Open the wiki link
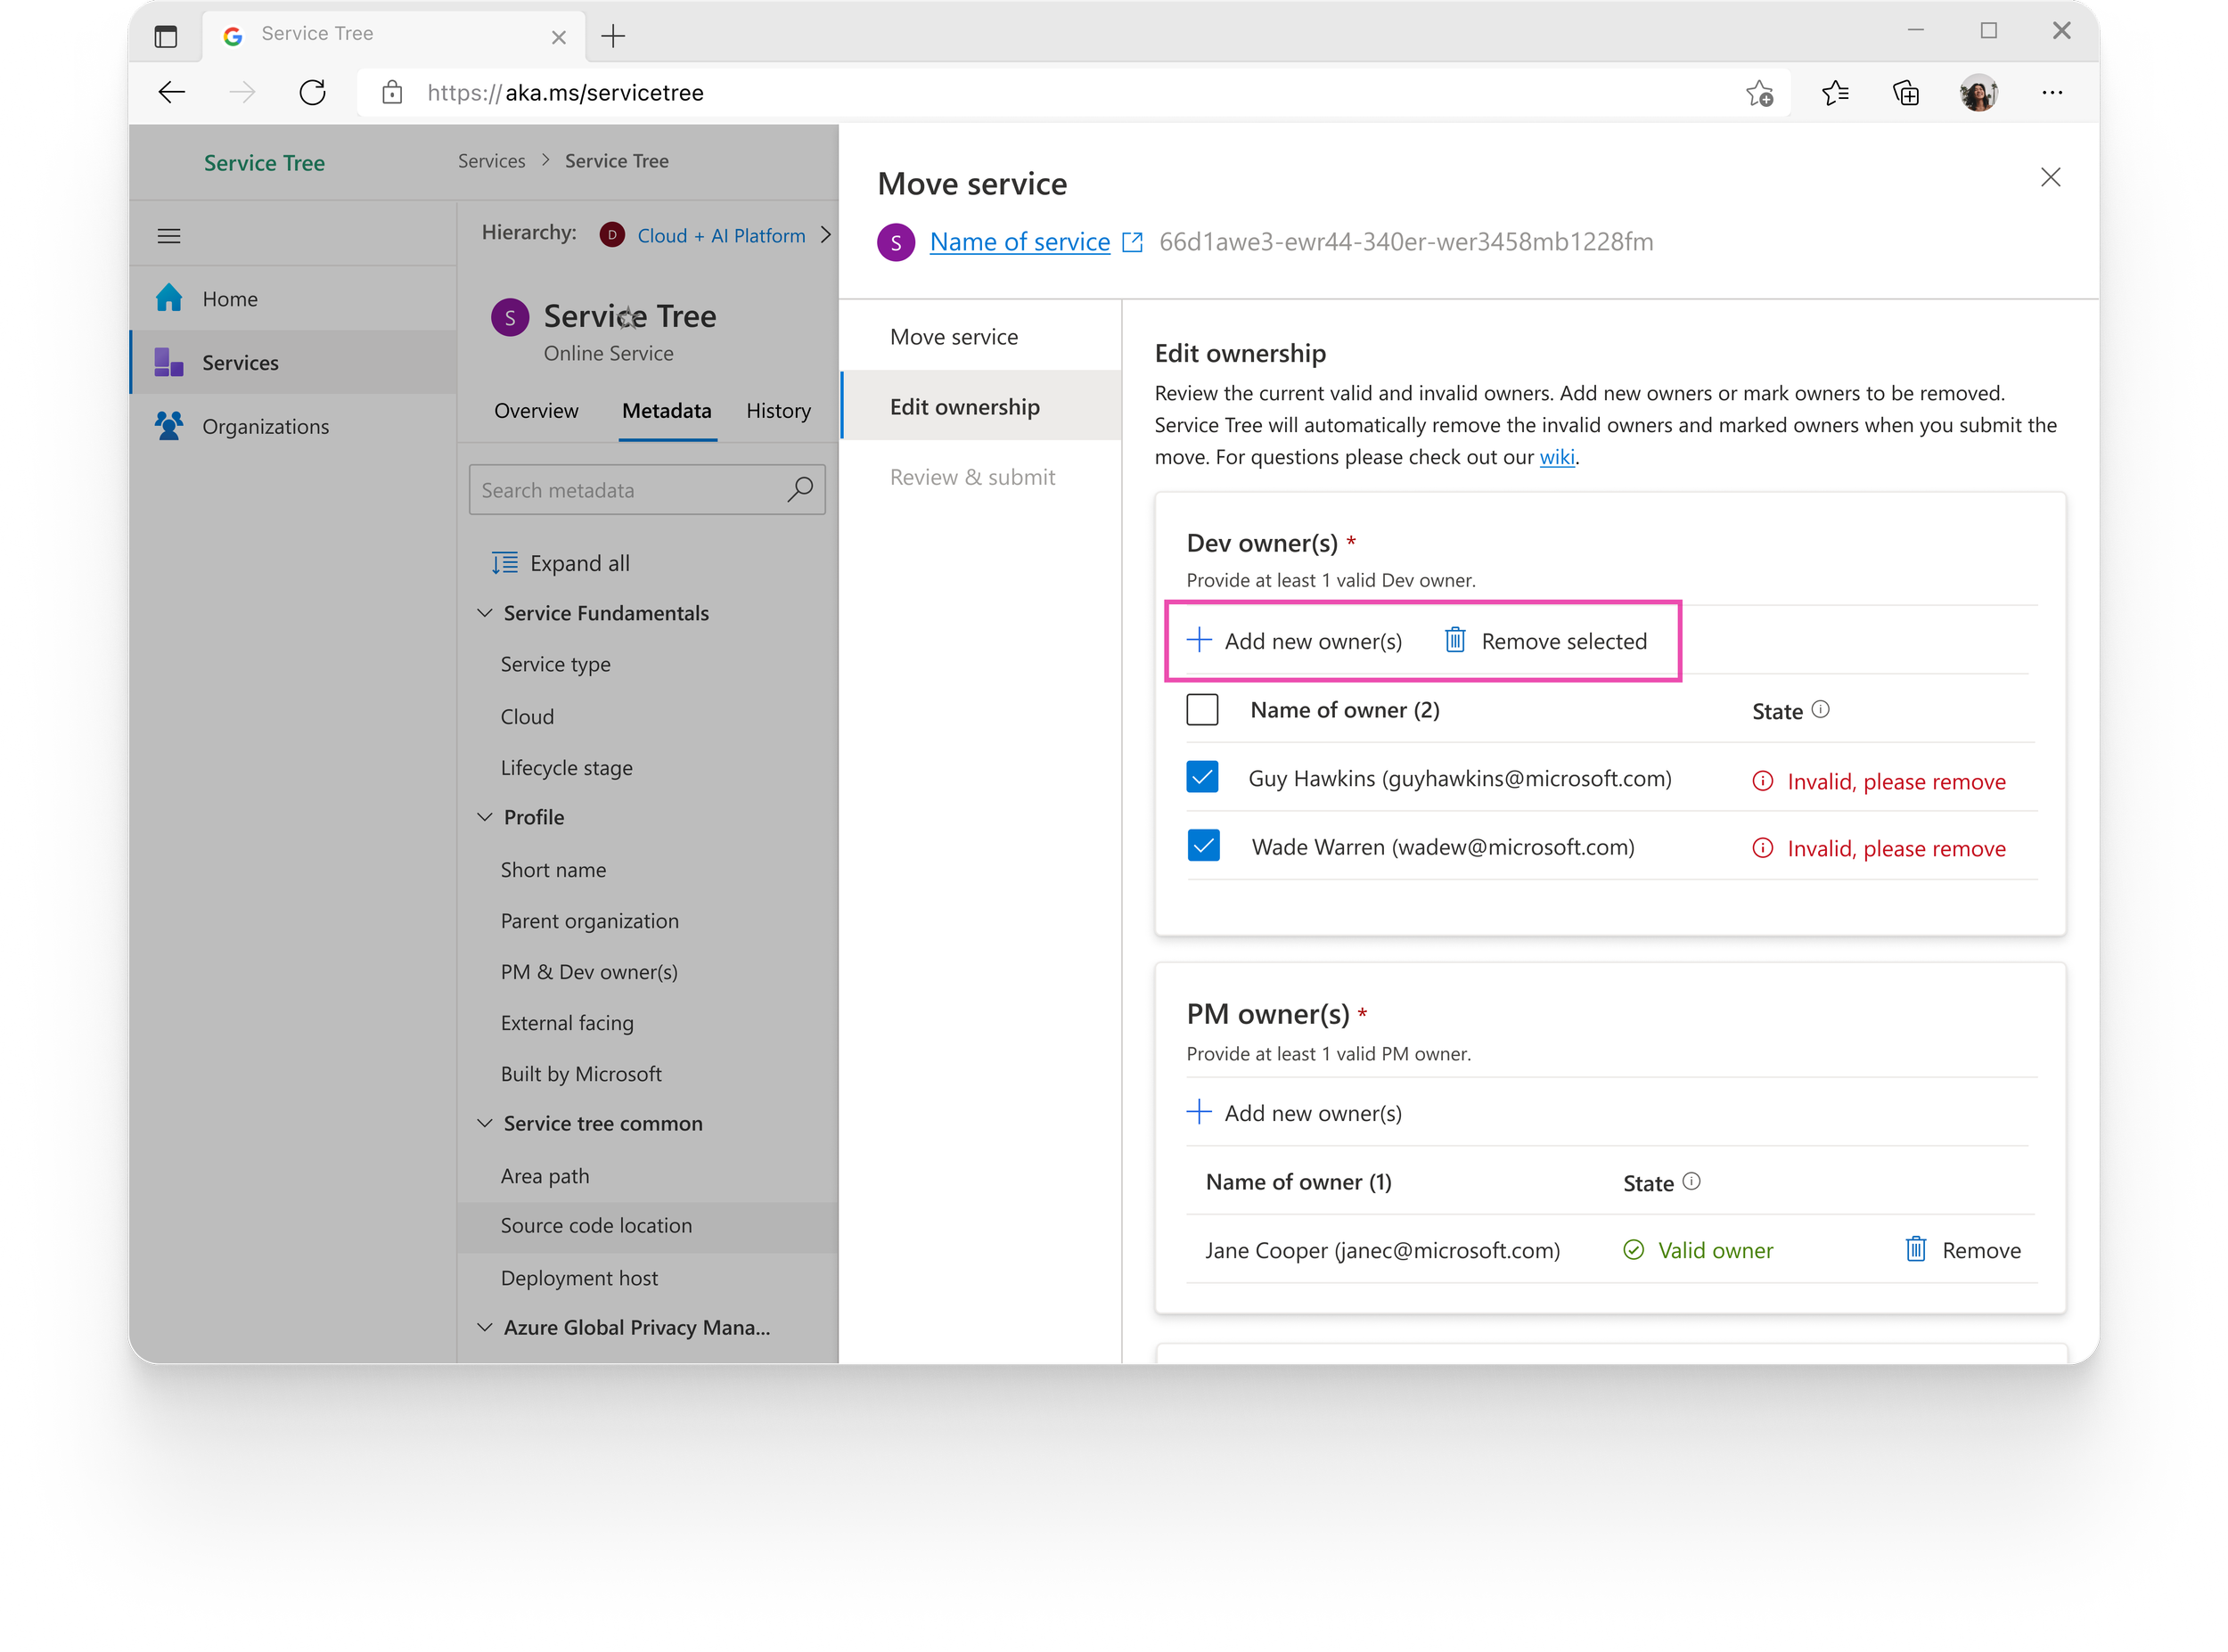This screenshot has width=2228, height=1652. coord(1556,457)
